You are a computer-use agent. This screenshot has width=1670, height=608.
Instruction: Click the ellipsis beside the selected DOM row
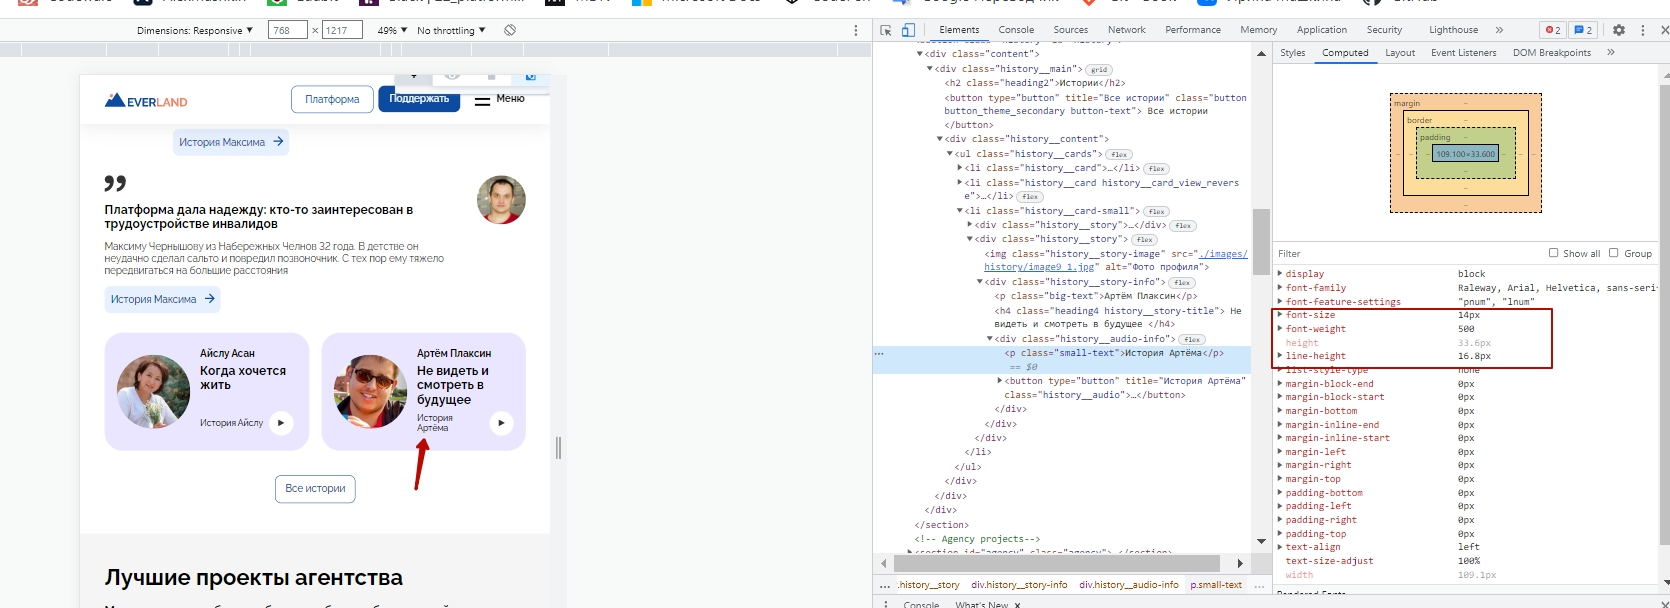point(879,353)
